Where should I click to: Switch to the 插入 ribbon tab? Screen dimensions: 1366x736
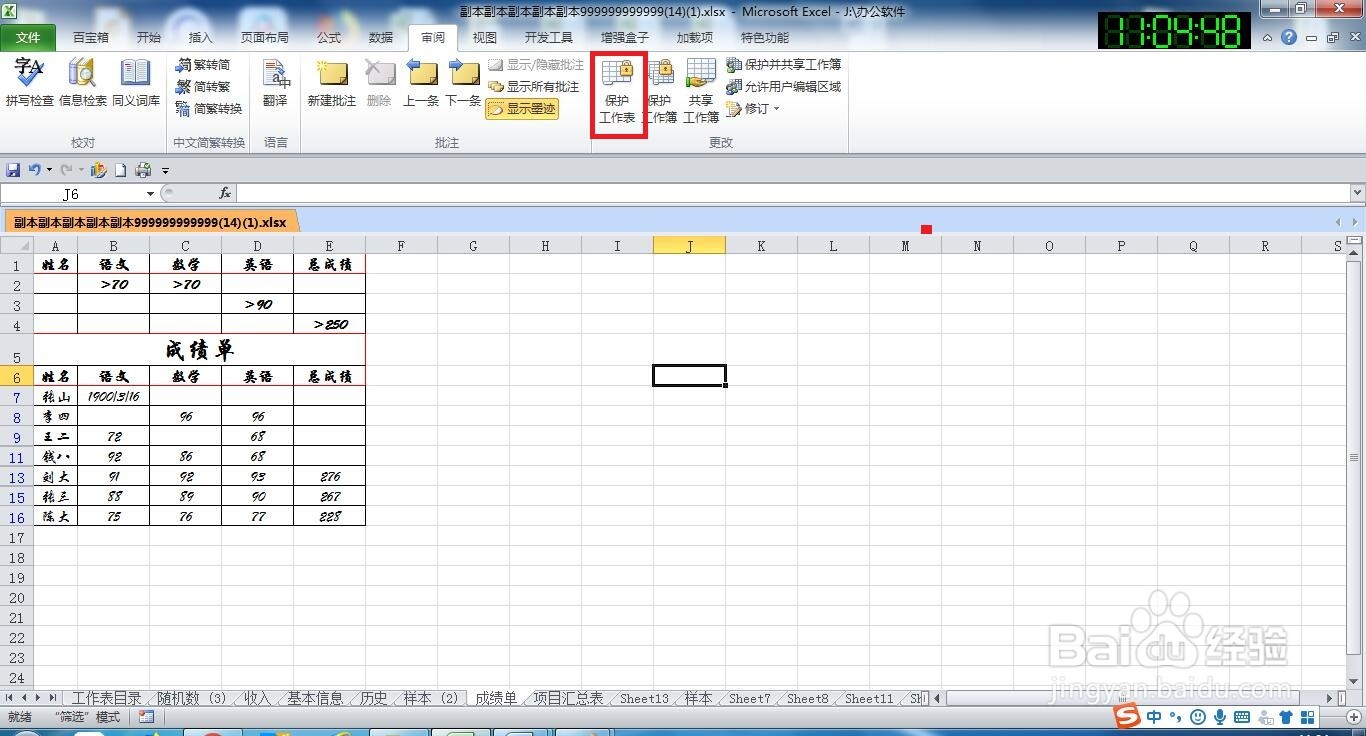click(x=201, y=38)
